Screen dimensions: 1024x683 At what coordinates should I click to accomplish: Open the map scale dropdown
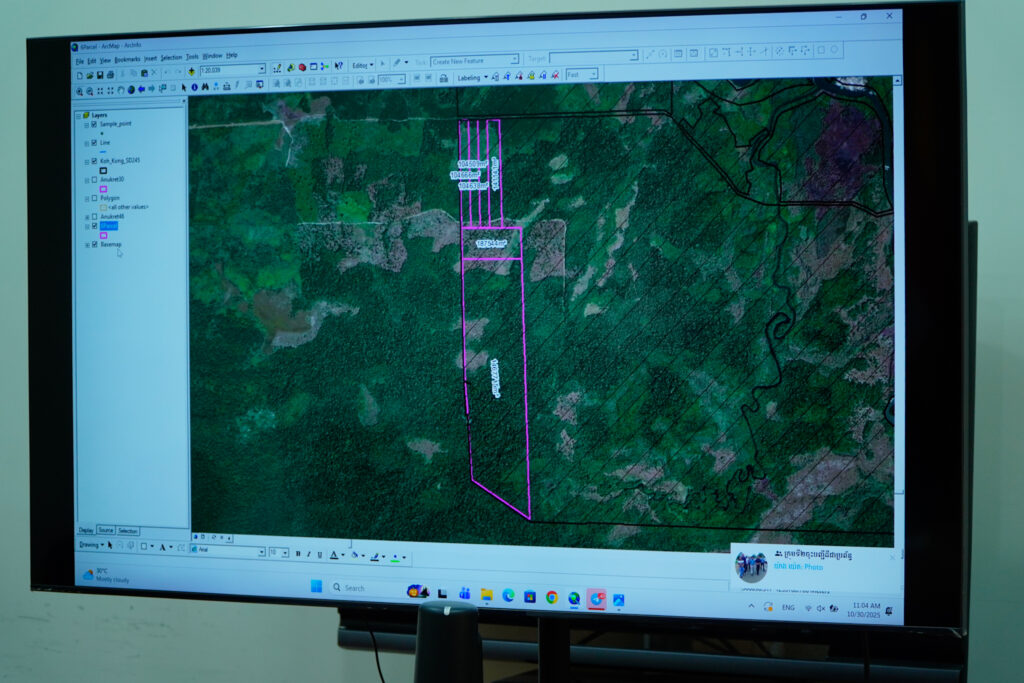click(262, 70)
